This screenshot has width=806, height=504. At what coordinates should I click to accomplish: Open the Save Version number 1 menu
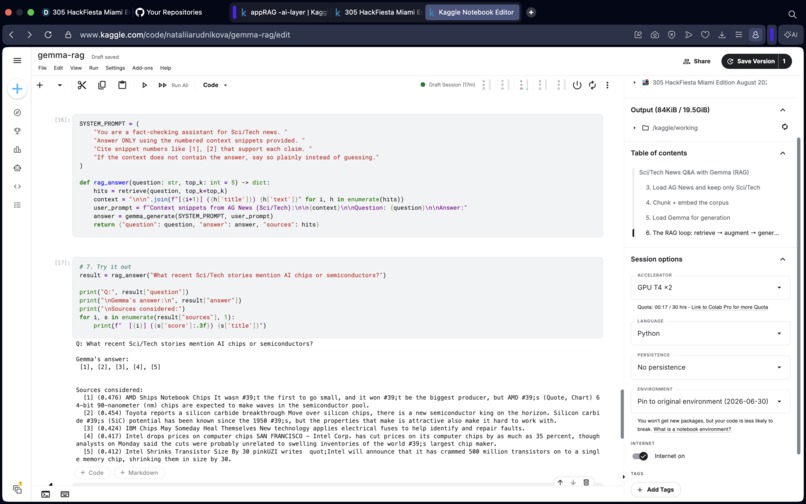click(x=784, y=61)
